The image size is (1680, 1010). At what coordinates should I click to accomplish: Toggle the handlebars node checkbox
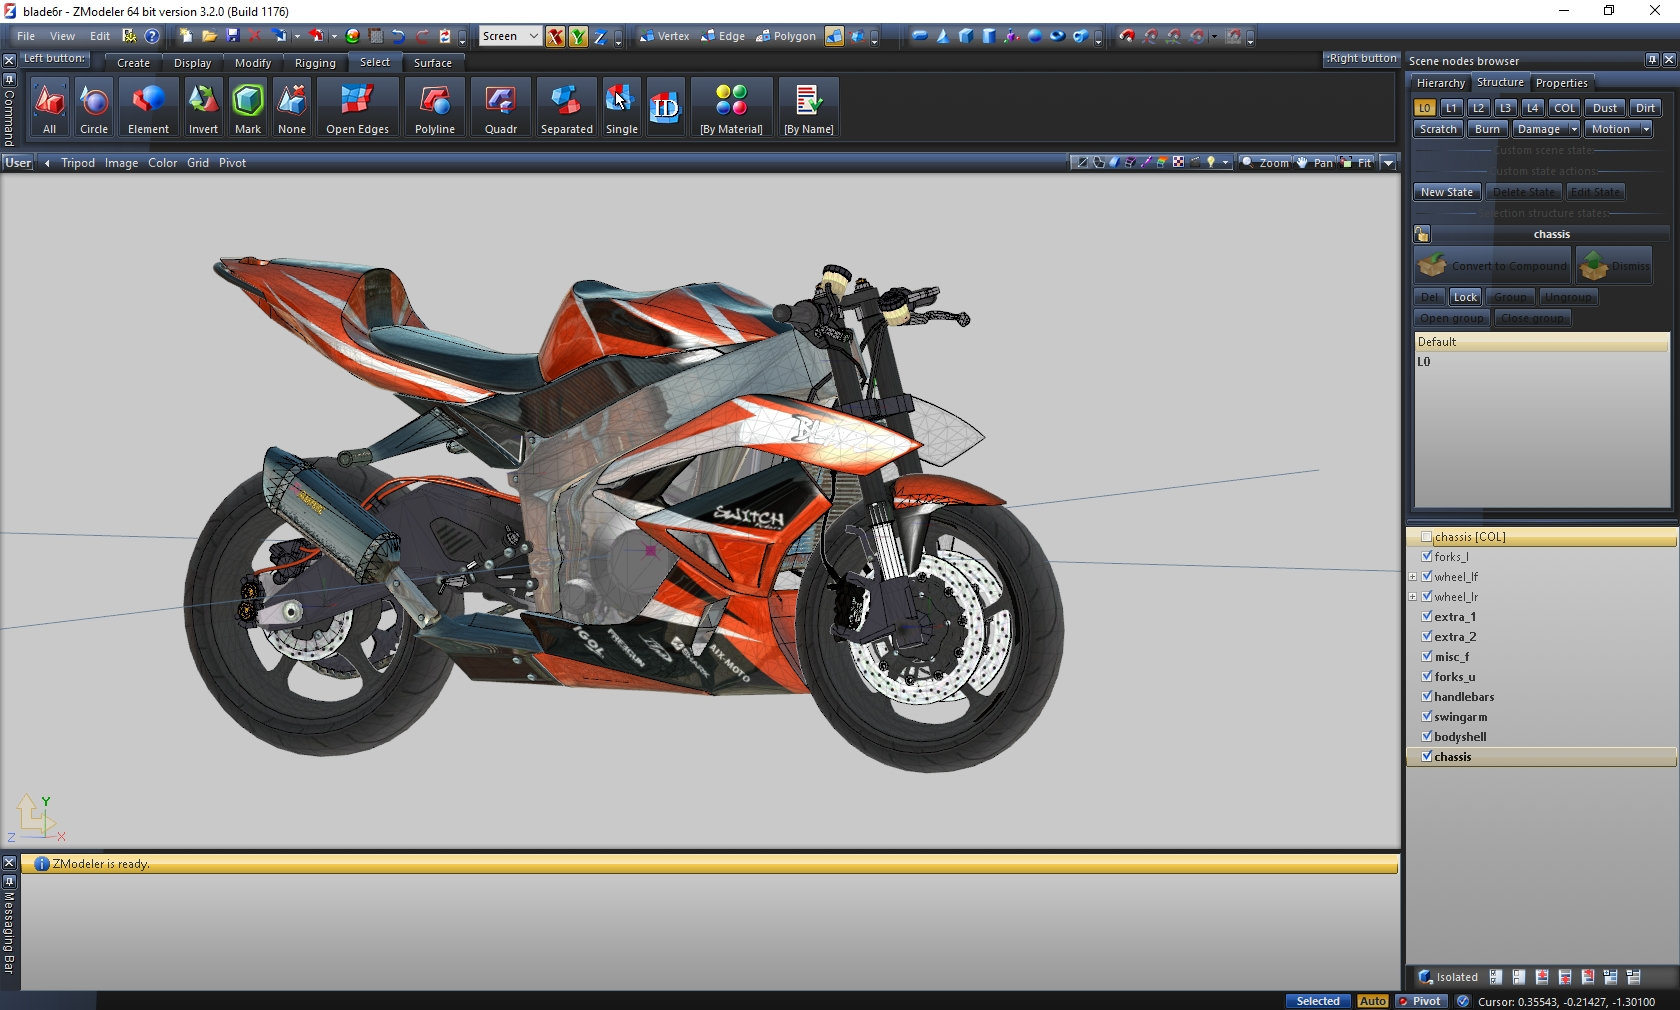1427,697
